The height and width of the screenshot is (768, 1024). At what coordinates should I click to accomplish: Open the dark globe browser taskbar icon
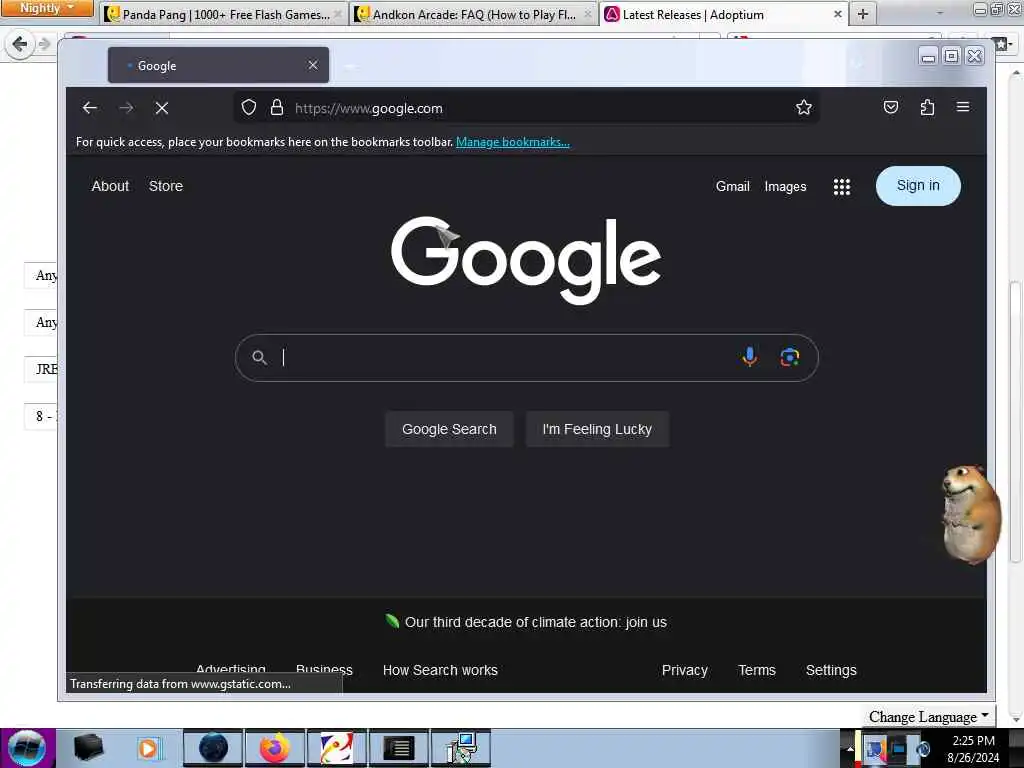[214, 748]
